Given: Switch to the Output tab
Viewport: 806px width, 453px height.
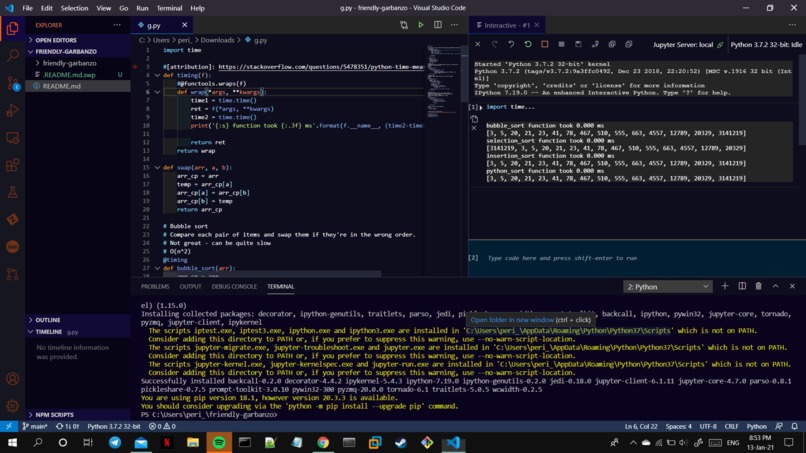Looking at the screenshot, I should pyautogui.click(x=190, y=286).
